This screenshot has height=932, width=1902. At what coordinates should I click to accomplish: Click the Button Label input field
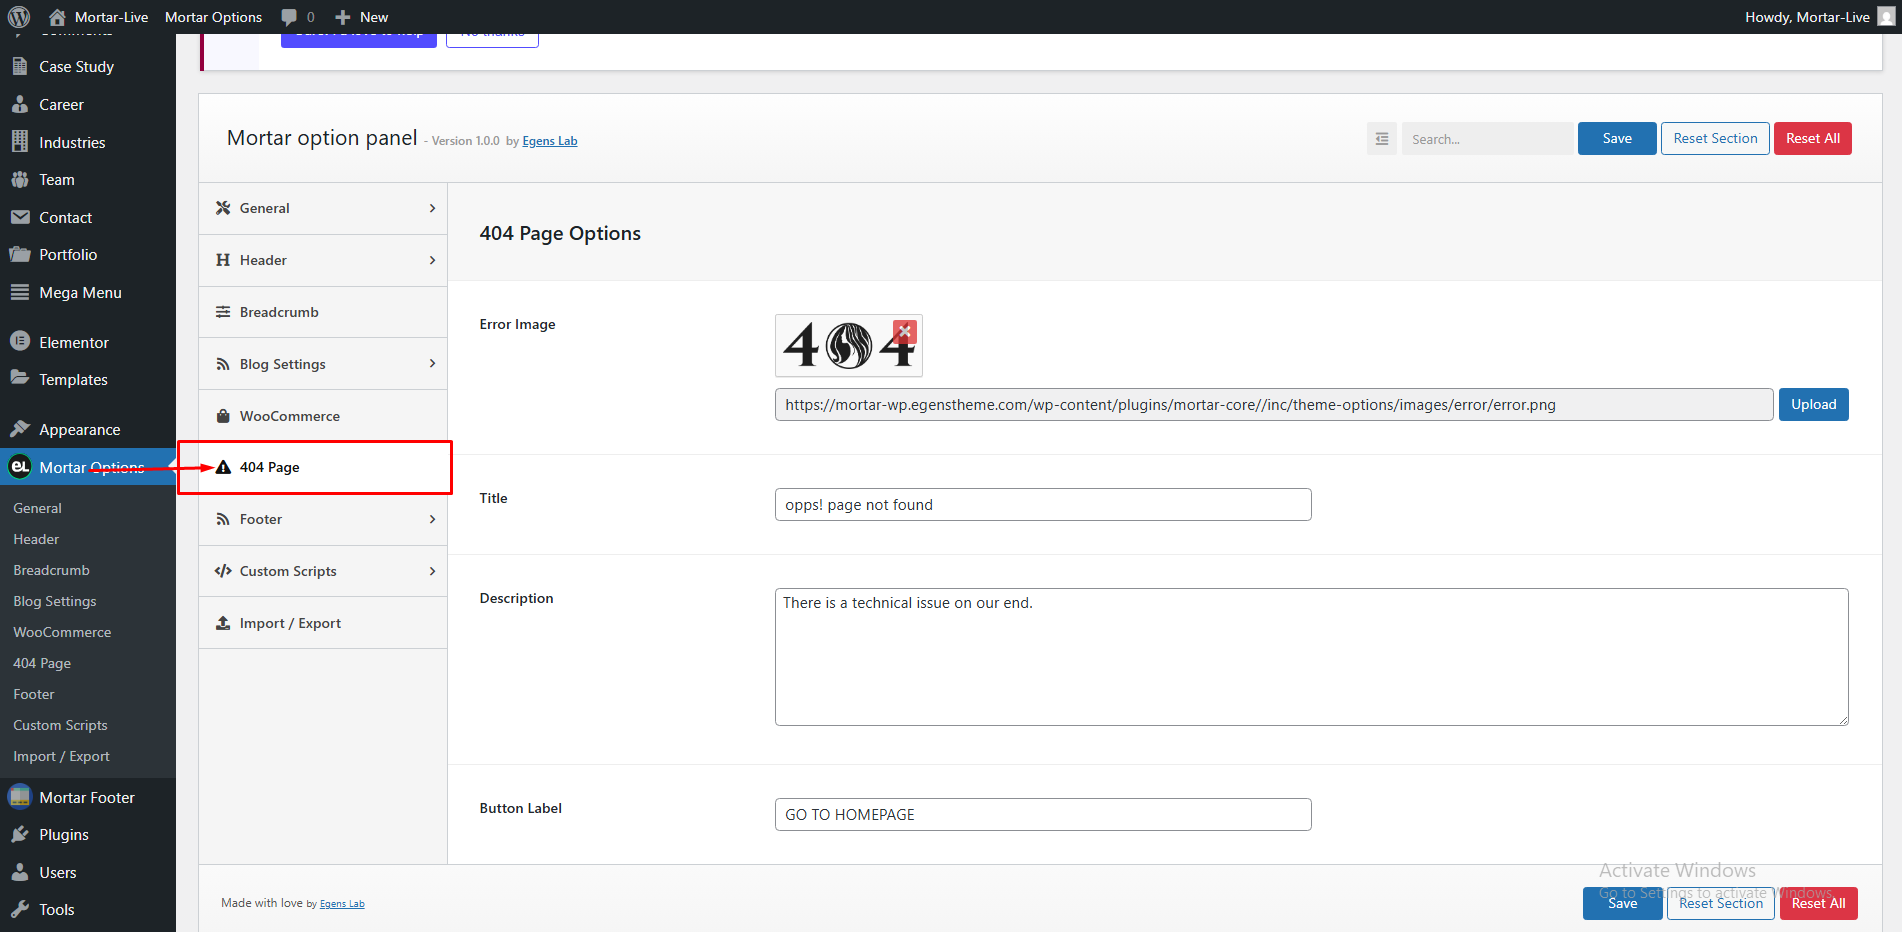pyautogui.click(x=1043, y=815)
